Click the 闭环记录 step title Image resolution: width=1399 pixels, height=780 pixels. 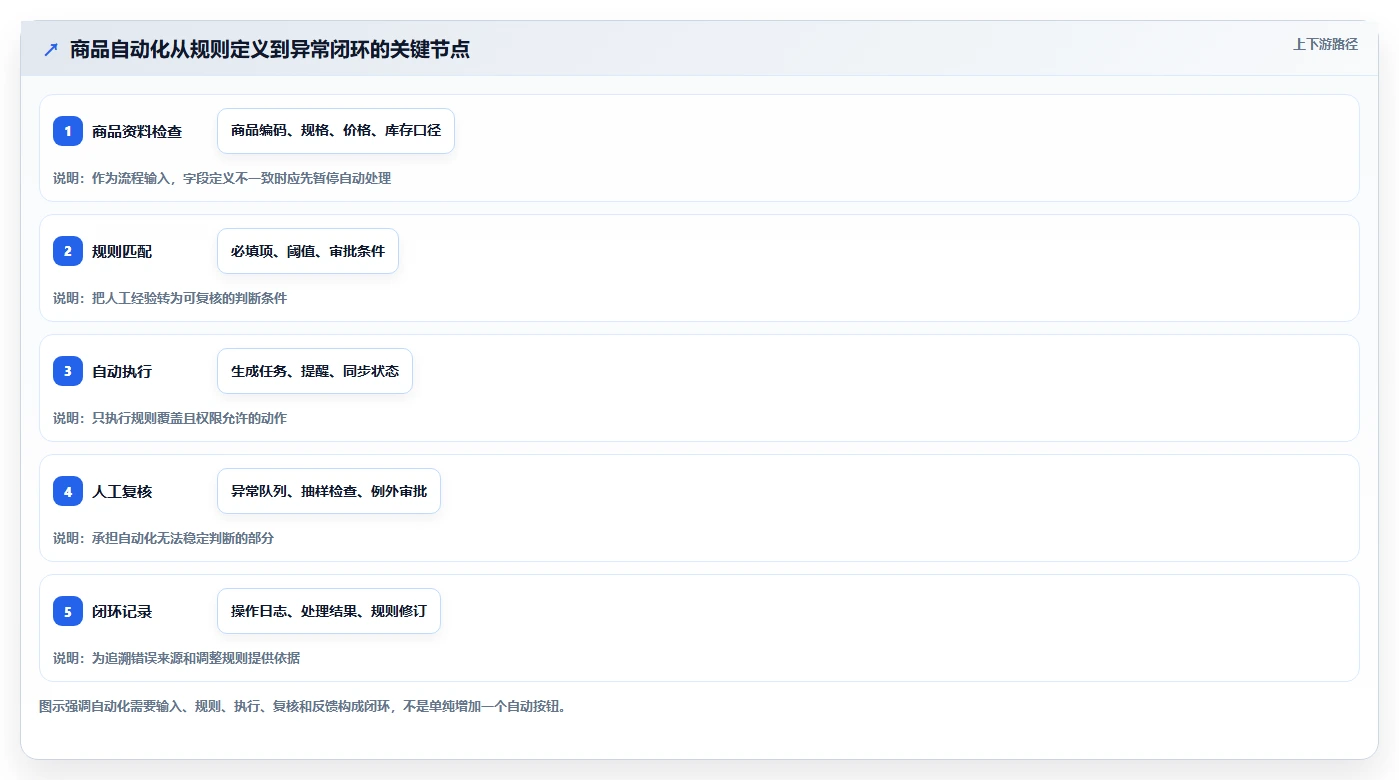(122, 611)
